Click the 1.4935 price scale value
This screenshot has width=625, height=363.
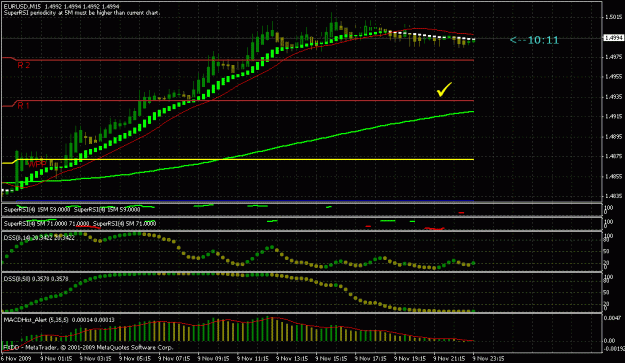(614, 97)
